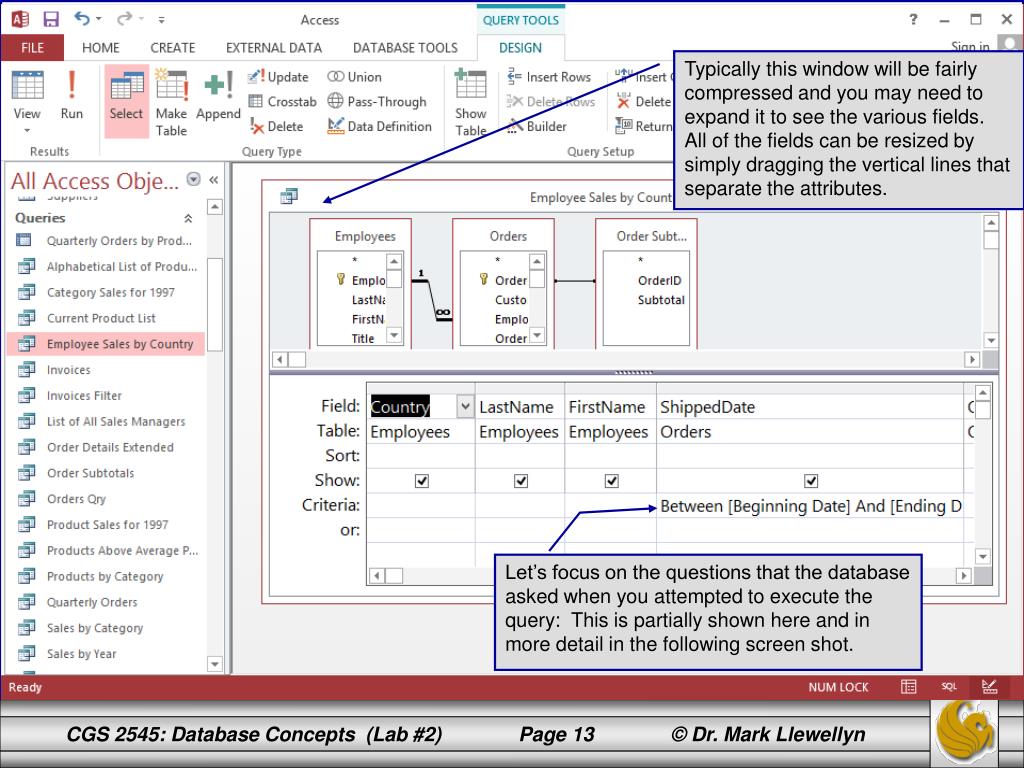Choose the Update query type
Screen dimensions: 1024x768
(278, 76)
